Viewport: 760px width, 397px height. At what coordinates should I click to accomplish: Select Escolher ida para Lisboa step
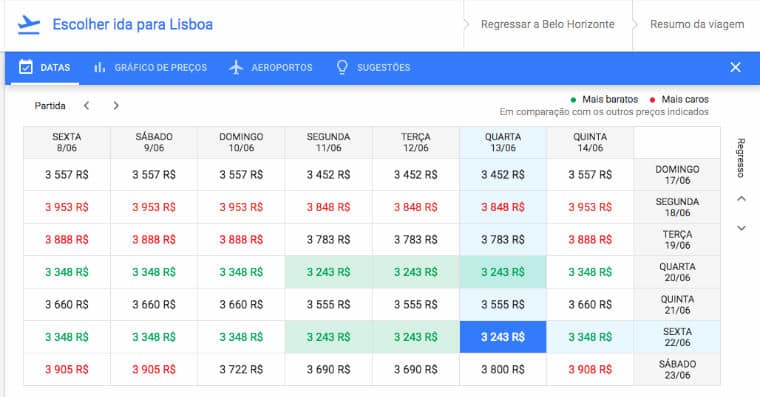pyautogui.click(x=132, y=25)
